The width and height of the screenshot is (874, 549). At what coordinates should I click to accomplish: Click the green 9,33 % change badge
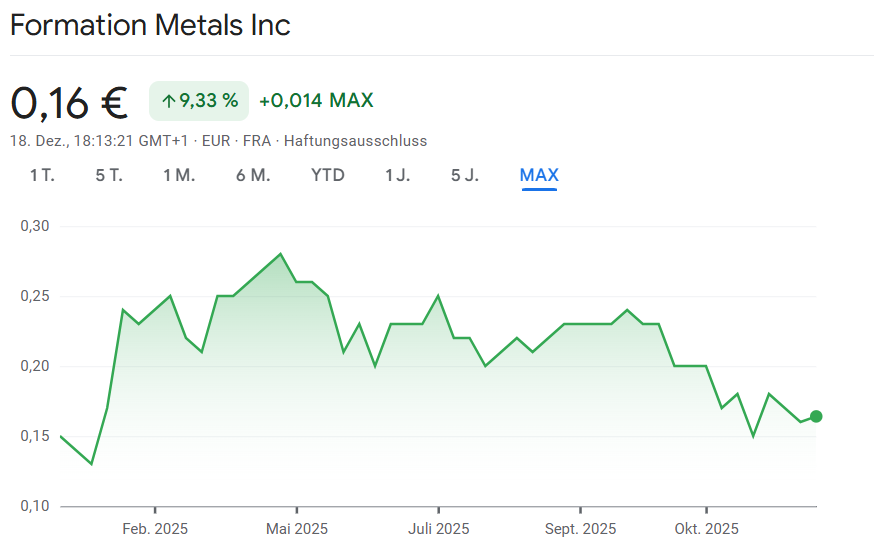click(x=199, y=101)
